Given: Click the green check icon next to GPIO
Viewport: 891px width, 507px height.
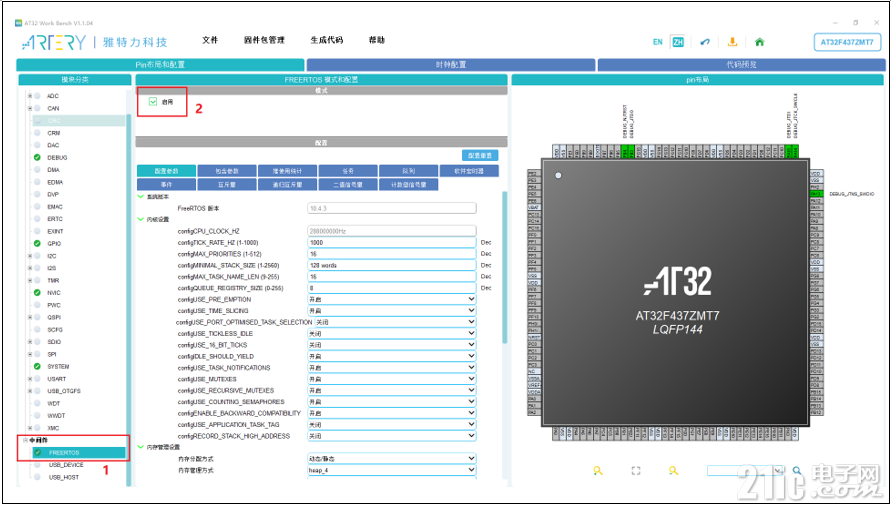Looking at the screenshot, I should (x=37, y=243).
